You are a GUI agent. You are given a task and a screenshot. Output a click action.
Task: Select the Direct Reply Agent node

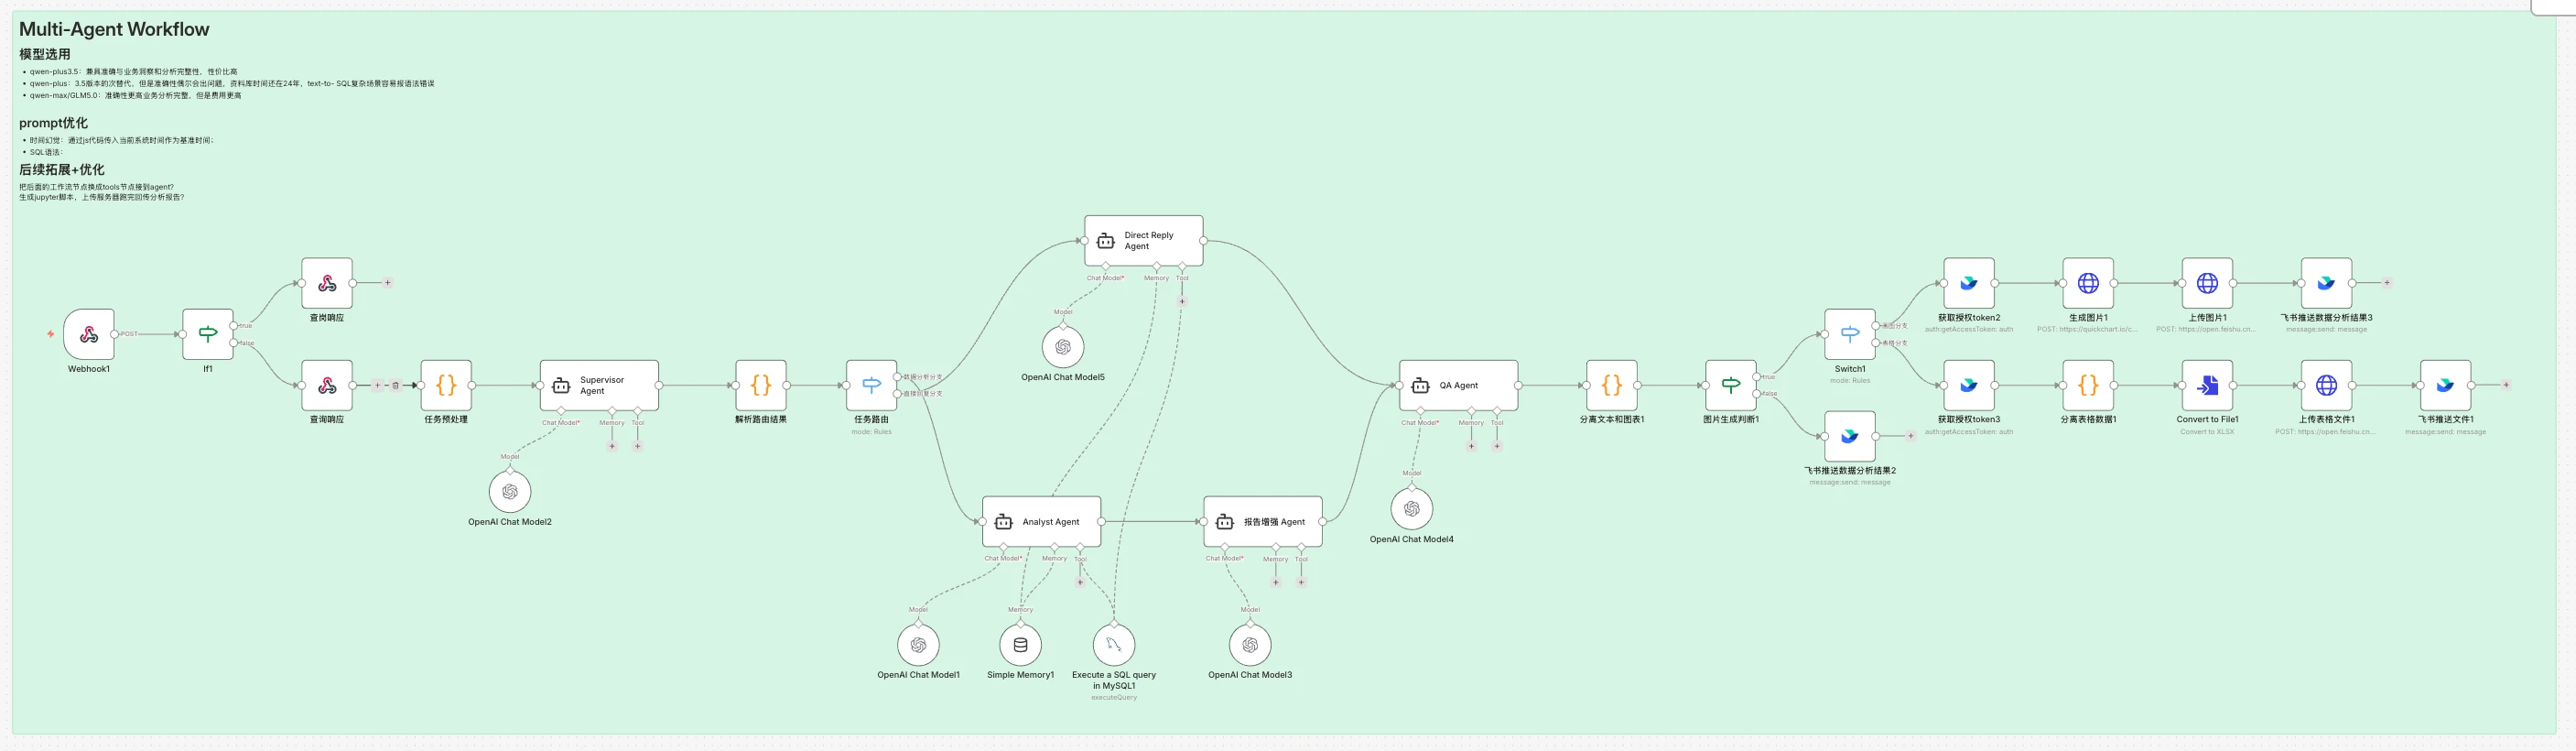tap(1144, 240)
